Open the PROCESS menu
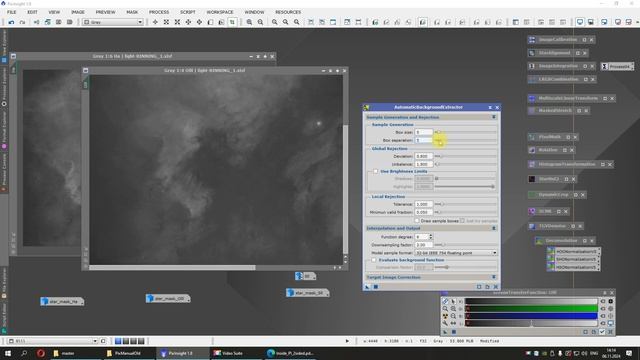This screenshot has width=640, height=360. pos(159,12)
